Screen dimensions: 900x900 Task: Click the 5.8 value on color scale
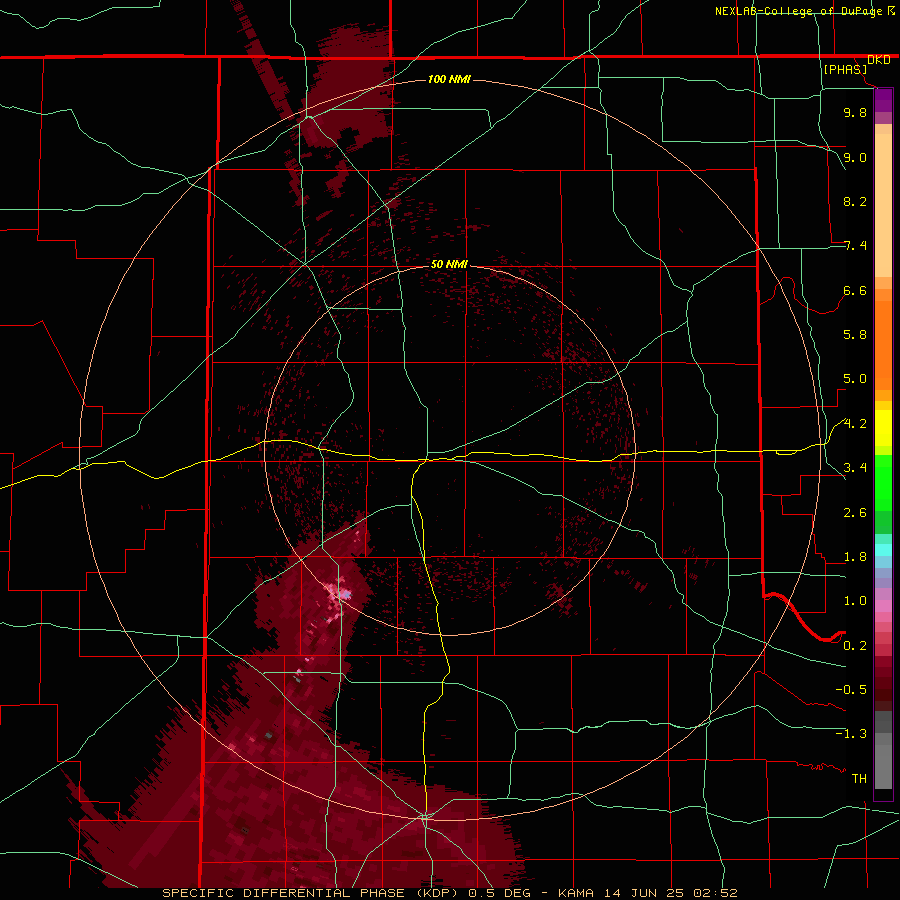point(855,334)
